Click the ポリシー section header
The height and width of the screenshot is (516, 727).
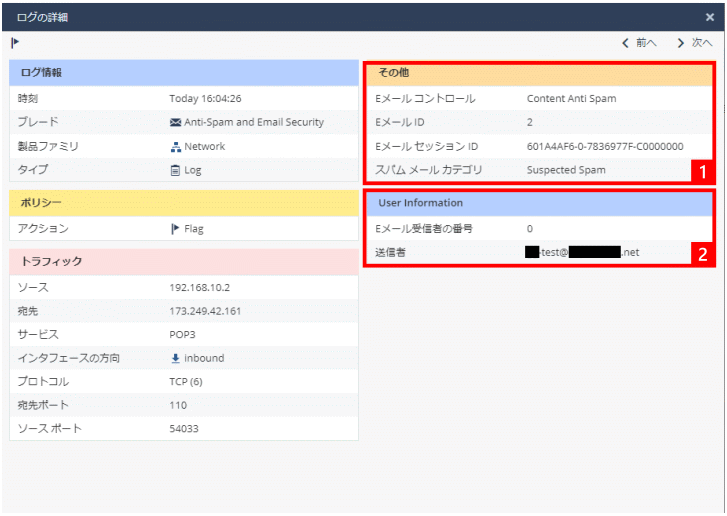[183, 203]
